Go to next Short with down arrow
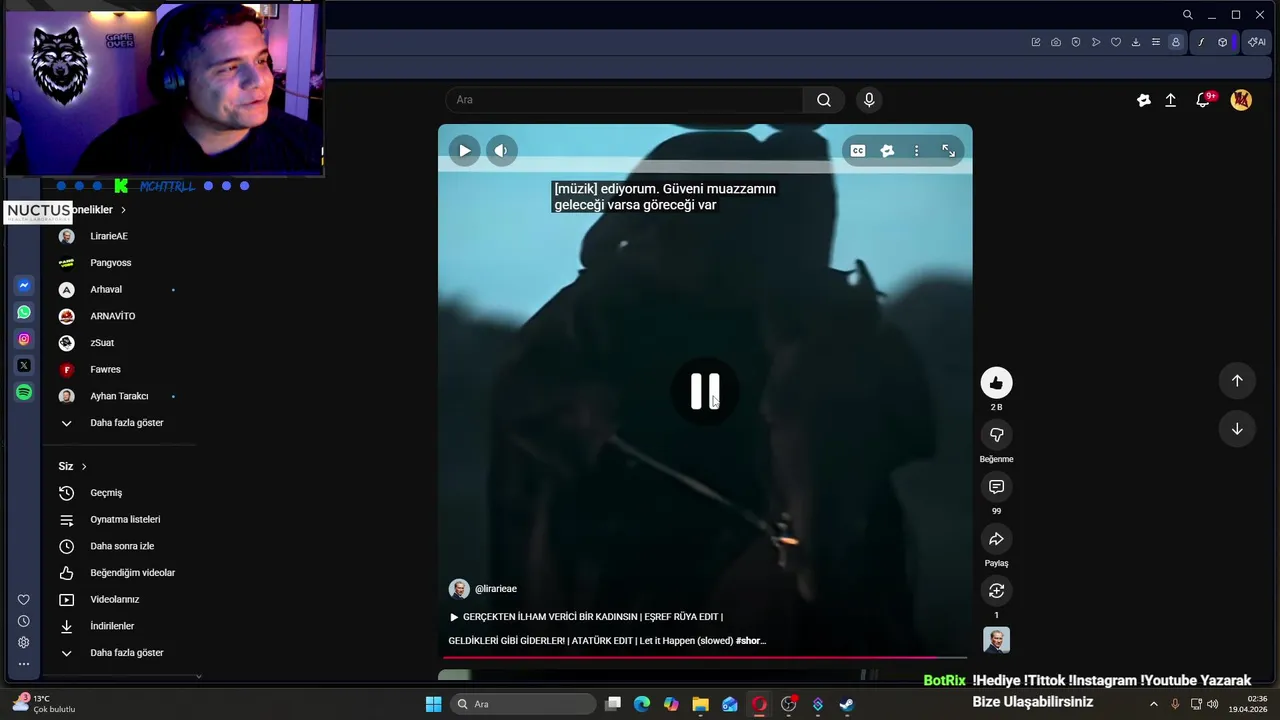This screenshot has width=1280, height=720. (x=1237, y=428)
